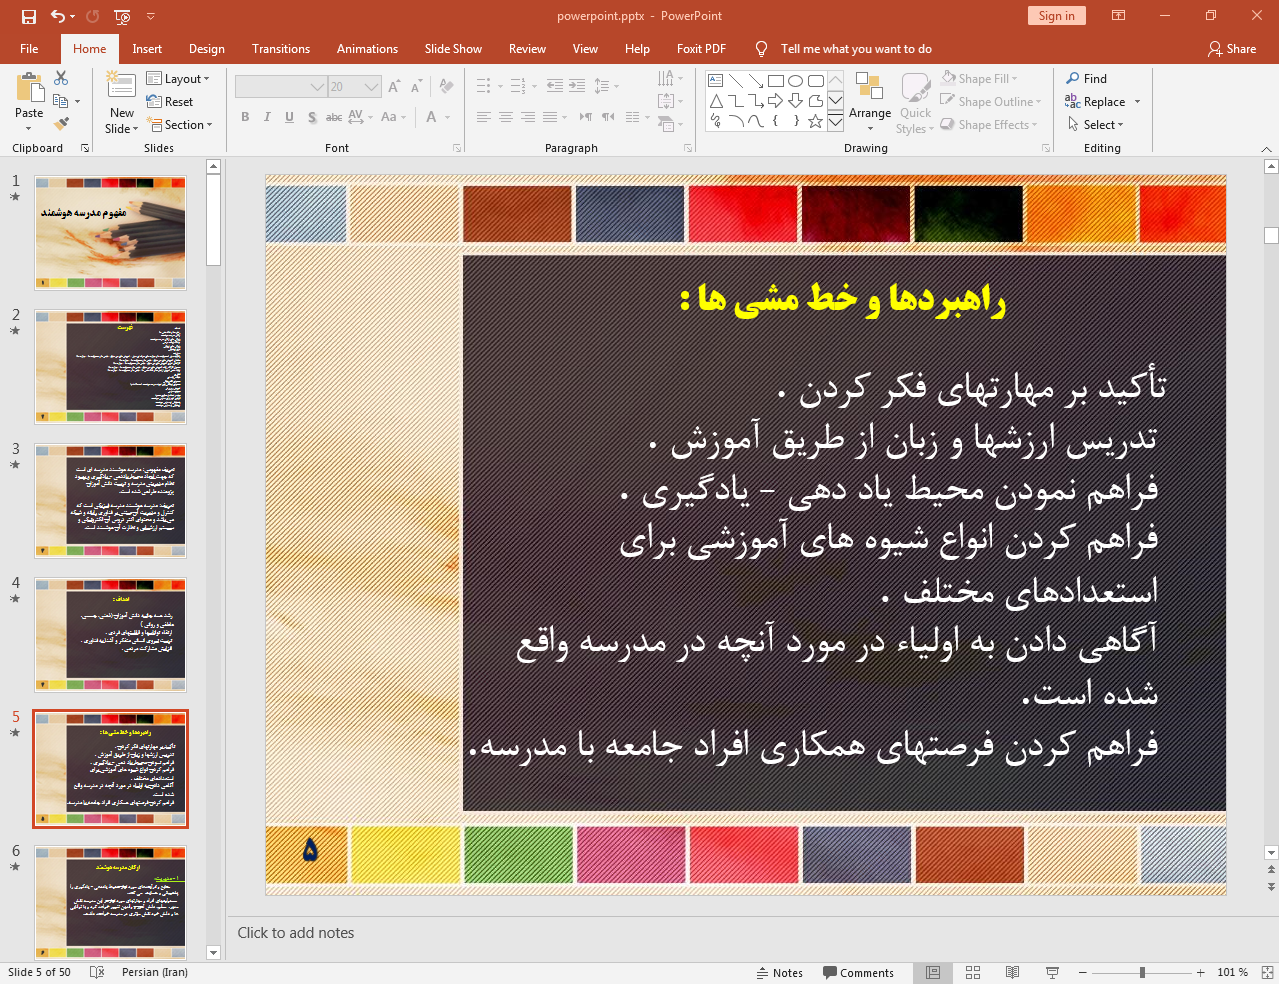Image resolution: width=1279 pixels, height=984 pixels.
Task: Toggle text shadow
Action: point(312,117)
